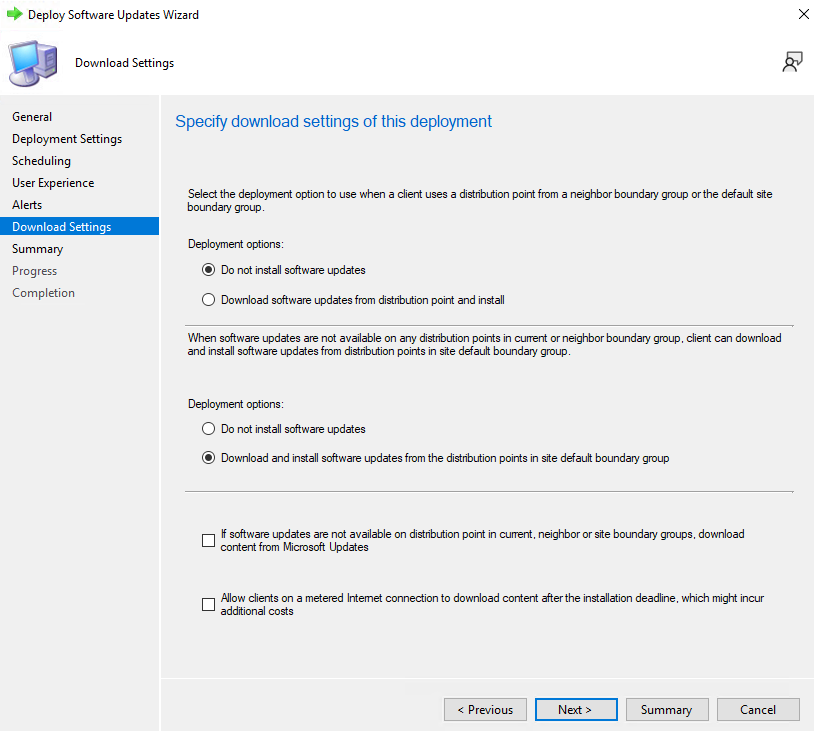Click the feedback person icon
Viewport: 814px width, 731px height.
pyautogui.click(x=792, y=62)
